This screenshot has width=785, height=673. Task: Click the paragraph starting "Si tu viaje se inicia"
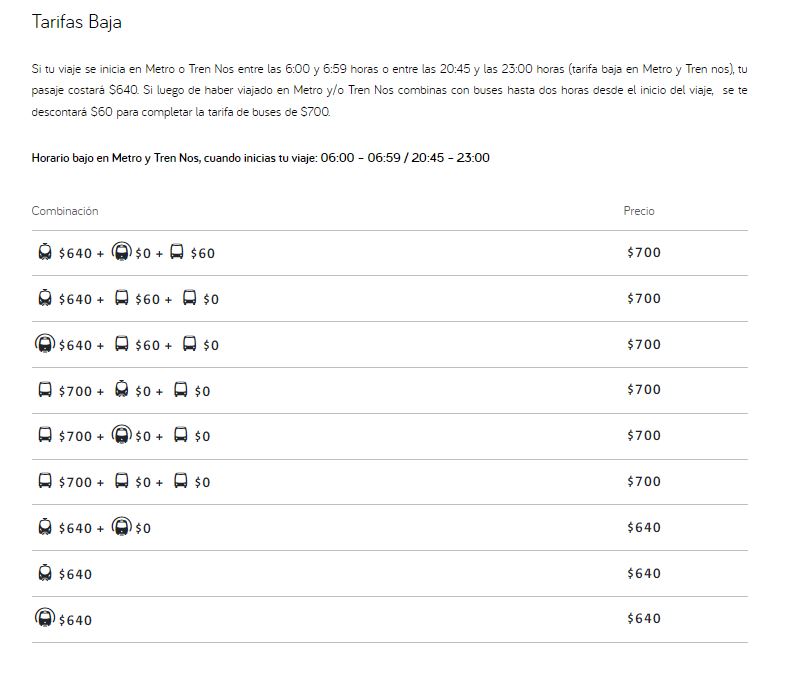pos(390,90)
